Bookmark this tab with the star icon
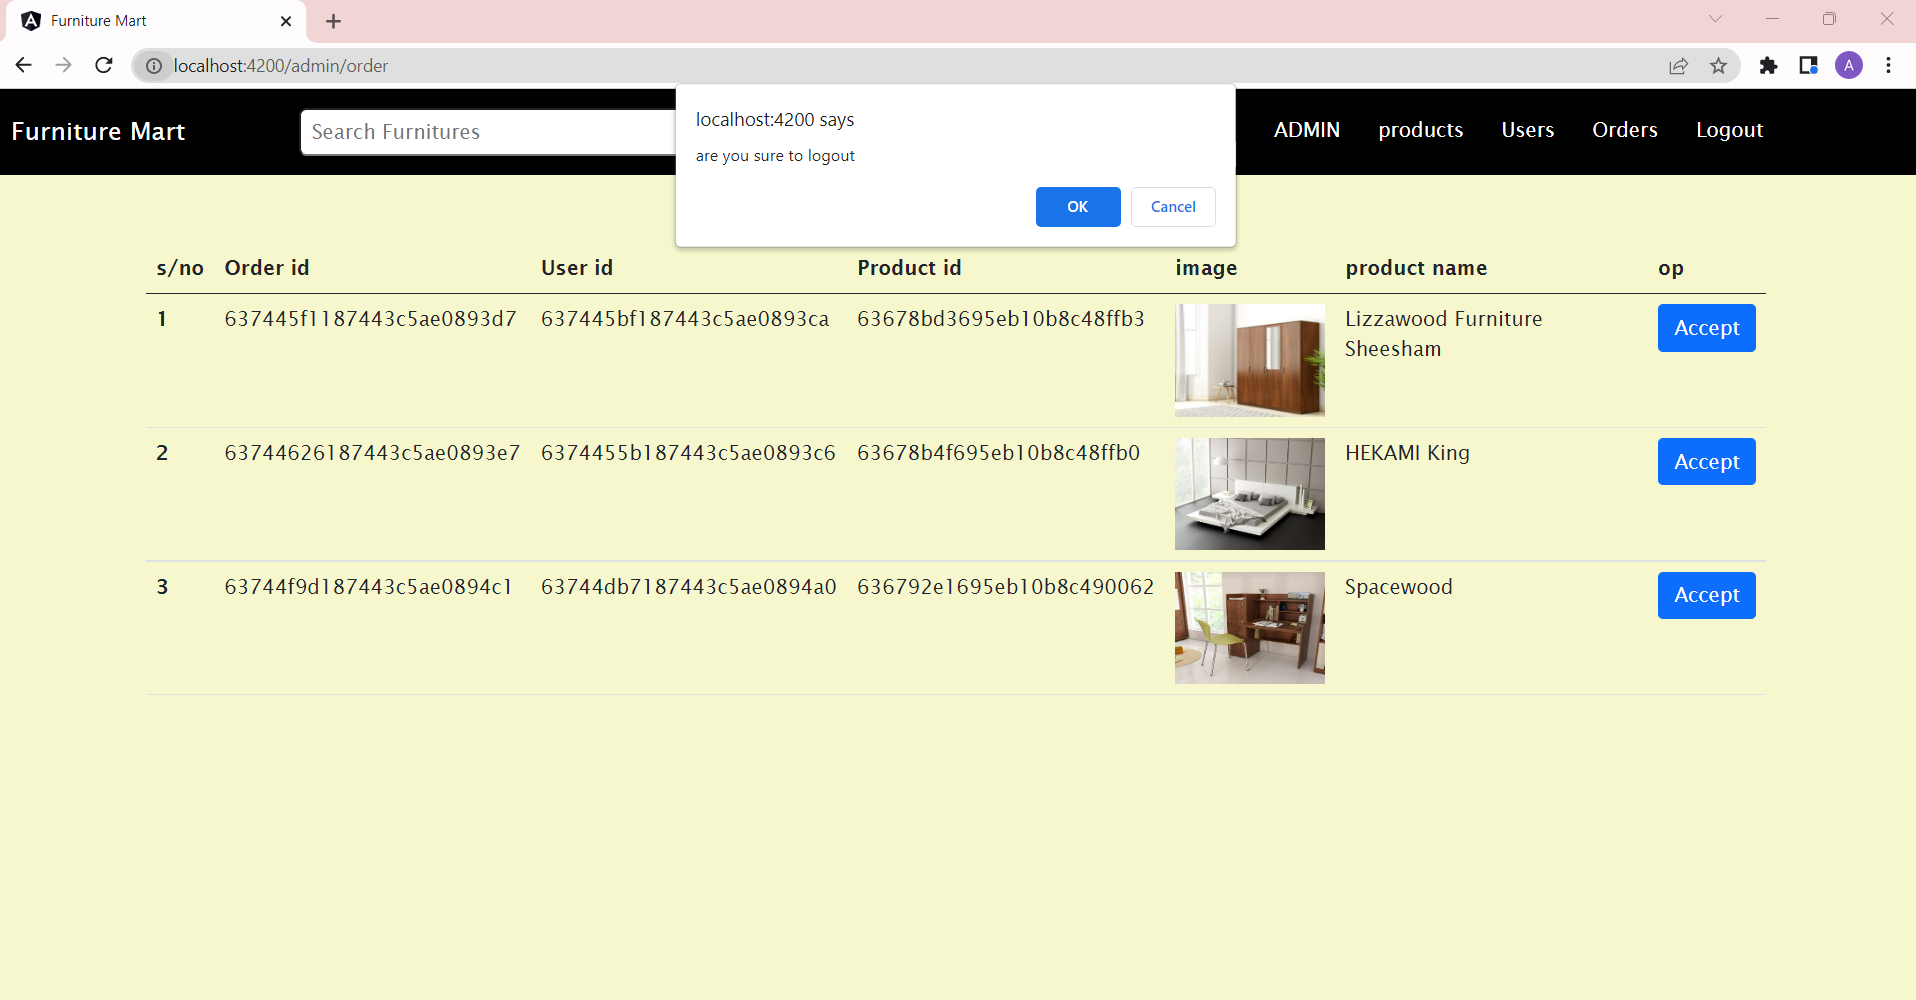This screenshot has height=1000, width=1916. 1718,66
